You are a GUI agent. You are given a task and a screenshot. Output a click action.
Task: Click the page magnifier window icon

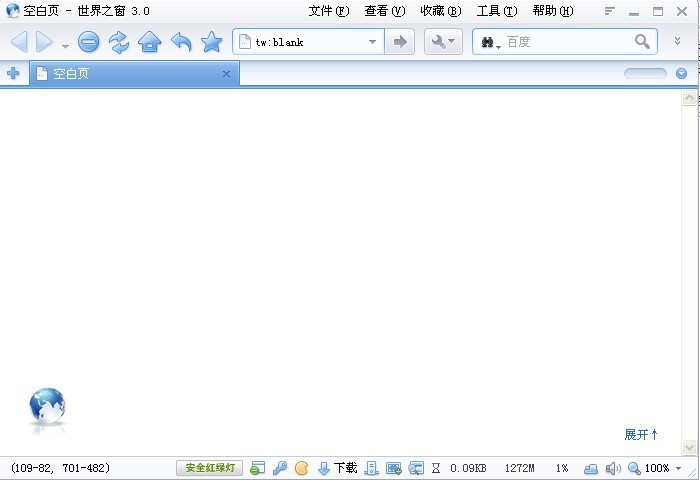(416, 468)
